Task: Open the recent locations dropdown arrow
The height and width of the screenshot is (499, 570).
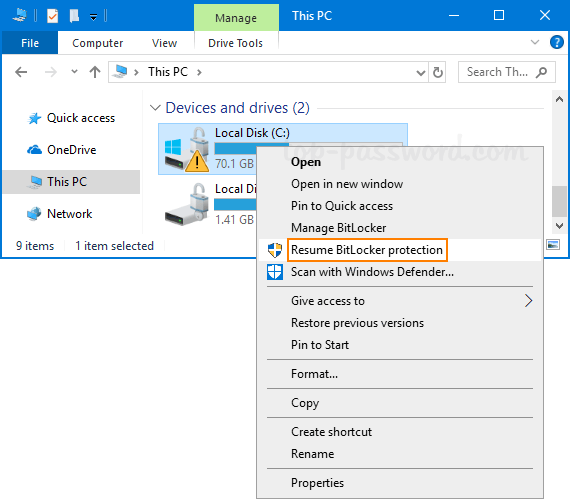Action: coord(74,72)
